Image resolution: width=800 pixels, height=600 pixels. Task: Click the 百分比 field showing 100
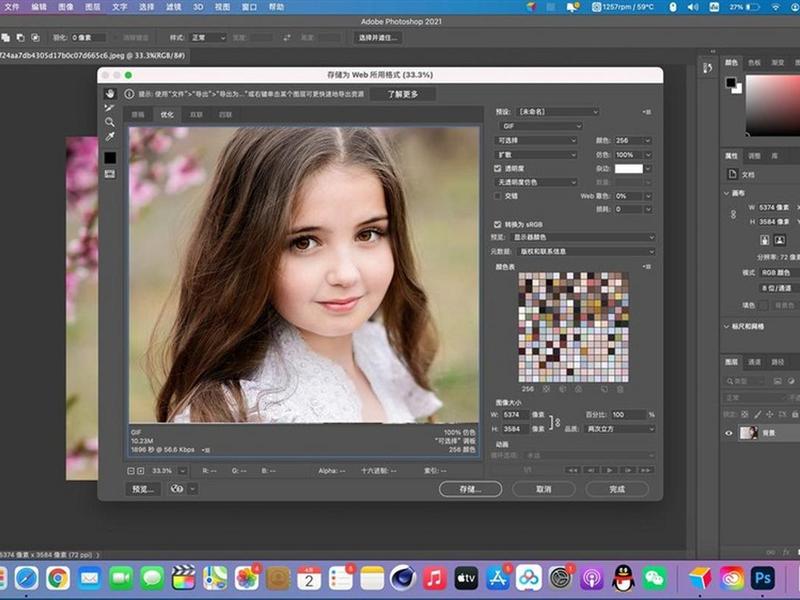point(629,415)
